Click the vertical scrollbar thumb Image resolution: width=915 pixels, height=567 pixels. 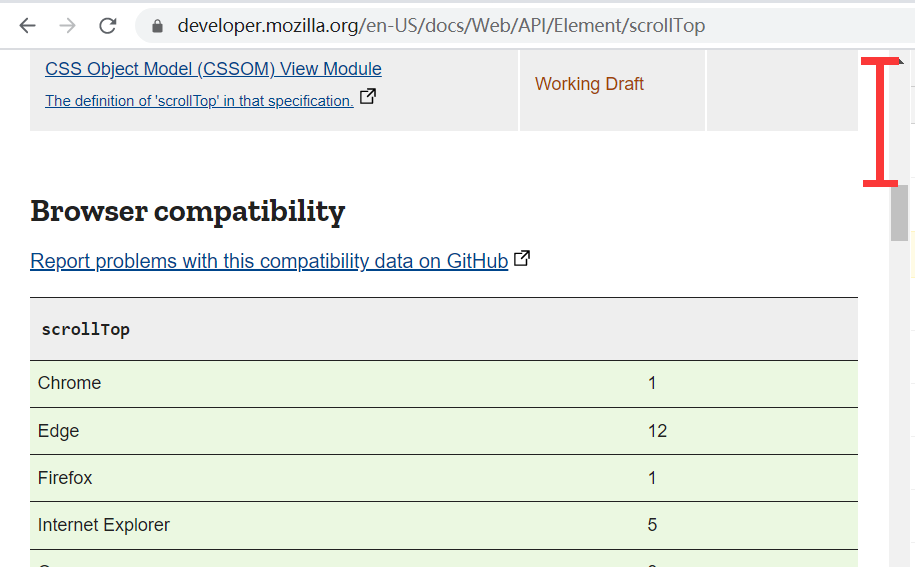899,212
